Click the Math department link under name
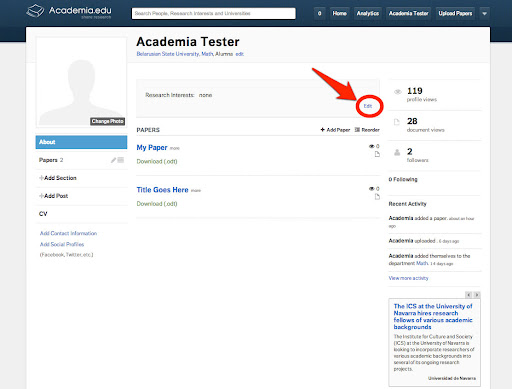512x389 pixels. pos(207,54)
